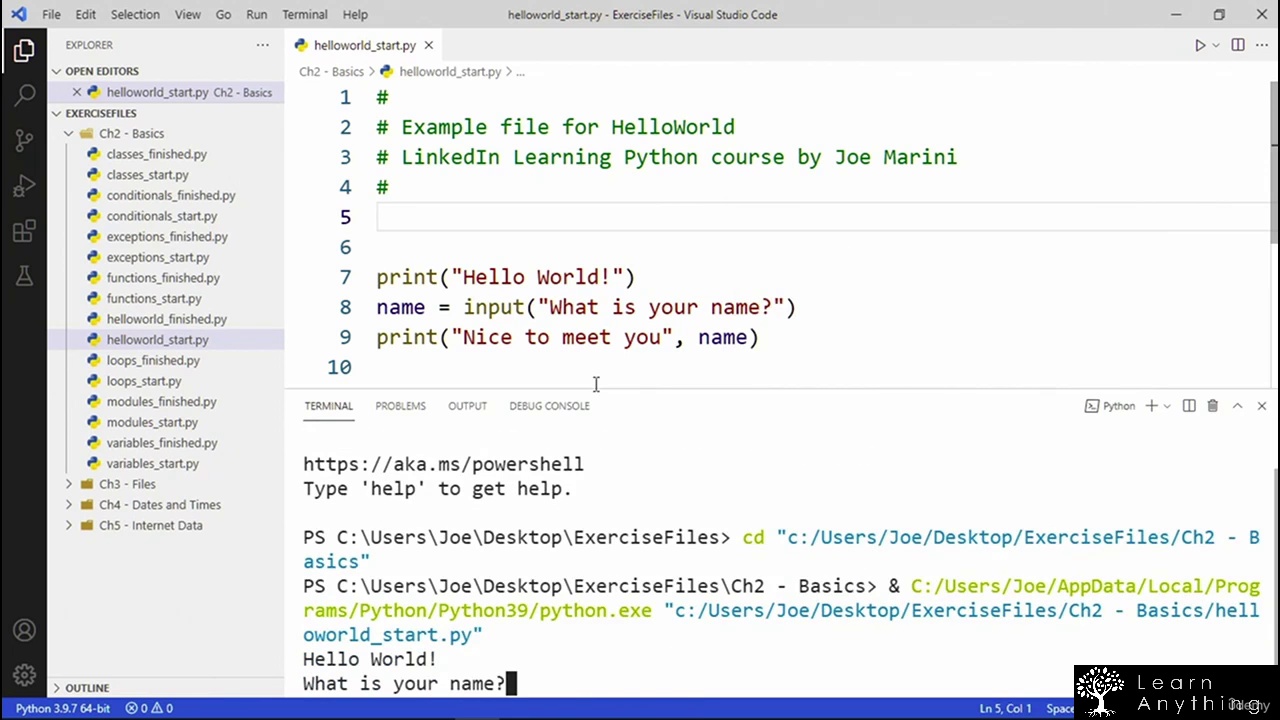Image resolution: width=1280 pixels, height=720 pixels.
Task: Open exceptions_finished.py in Explorer
Action: pyautogui.click(x=167, y=237)
